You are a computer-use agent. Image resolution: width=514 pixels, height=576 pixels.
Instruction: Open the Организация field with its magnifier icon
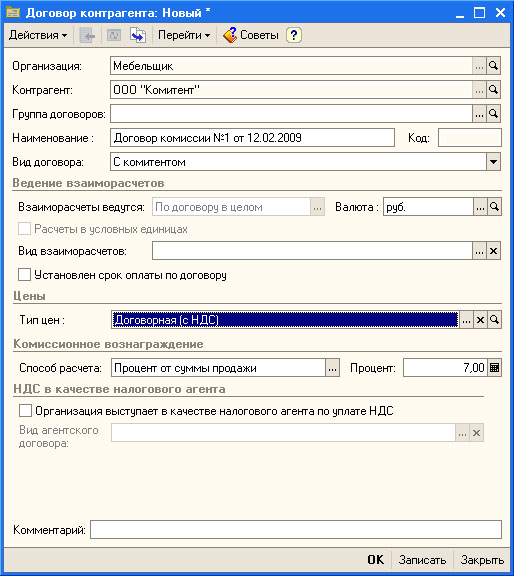493,66
